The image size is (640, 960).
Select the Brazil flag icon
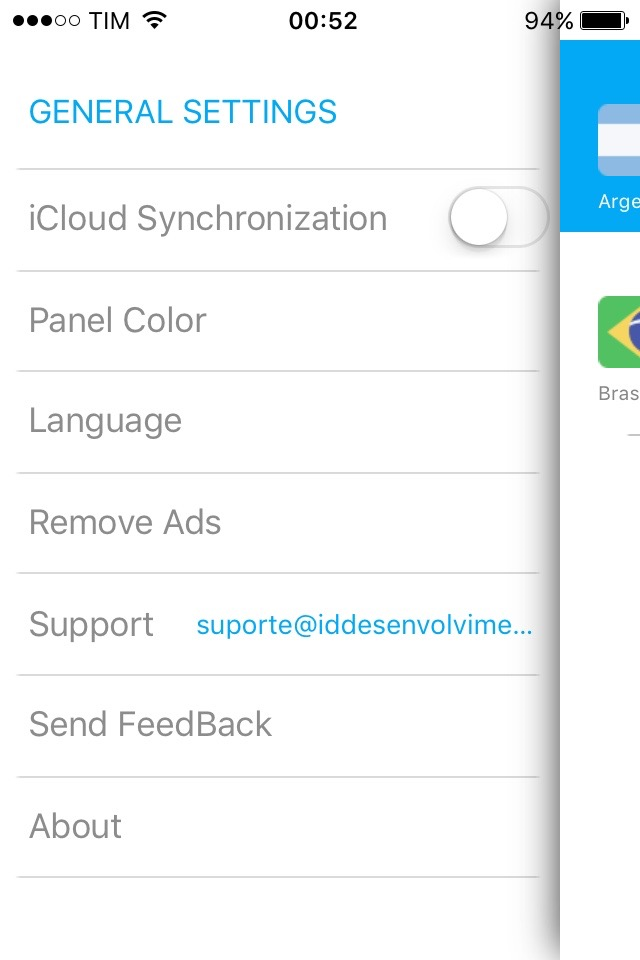(620, 332)
